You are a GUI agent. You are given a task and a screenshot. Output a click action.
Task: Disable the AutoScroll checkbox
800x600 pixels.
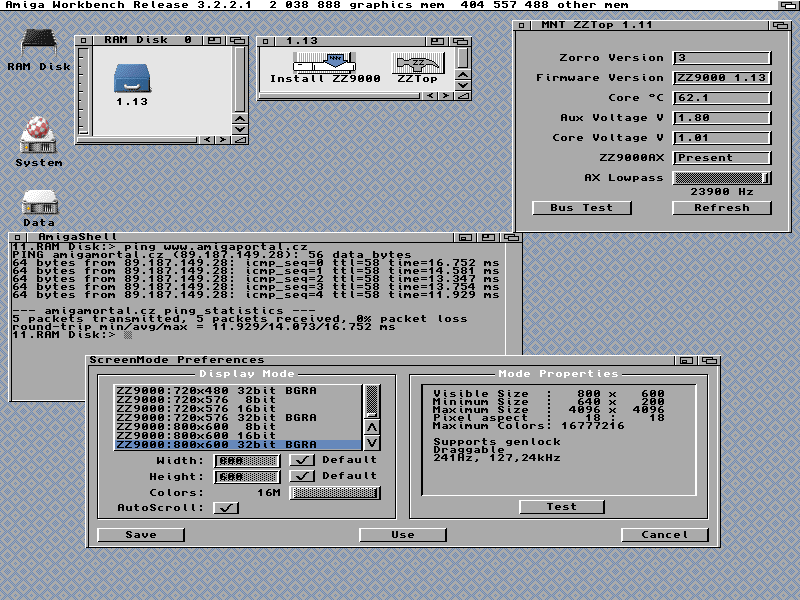pyautogui.click(x=227, y=508)
